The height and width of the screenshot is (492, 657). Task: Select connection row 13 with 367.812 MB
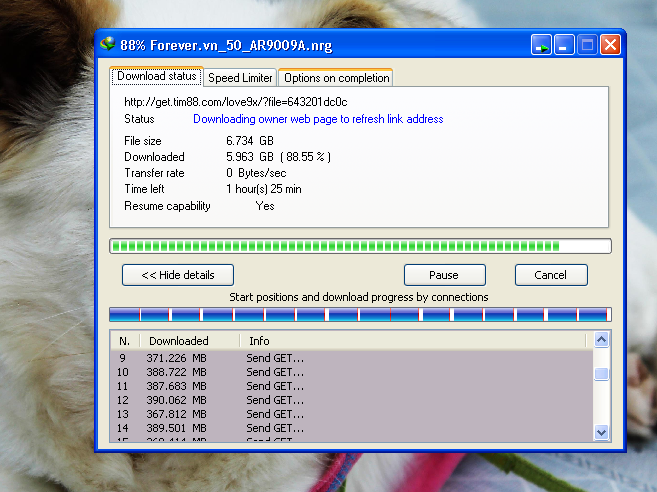[352, 414]
